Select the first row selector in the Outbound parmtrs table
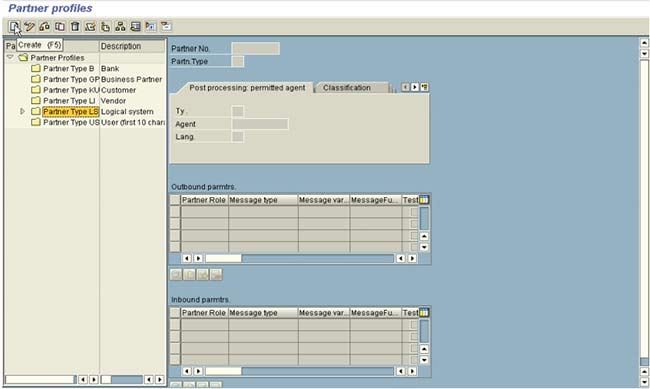The image size is (650, 389). click(175, 212)
